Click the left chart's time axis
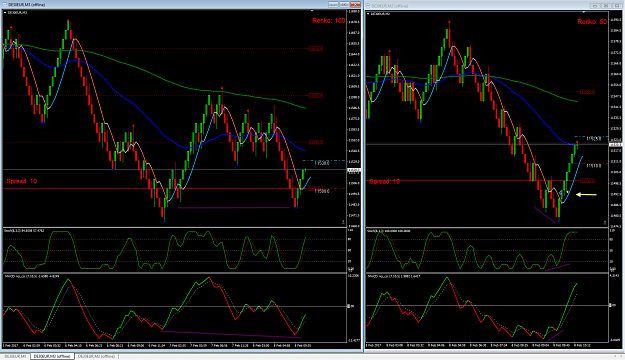 [175, 345]
